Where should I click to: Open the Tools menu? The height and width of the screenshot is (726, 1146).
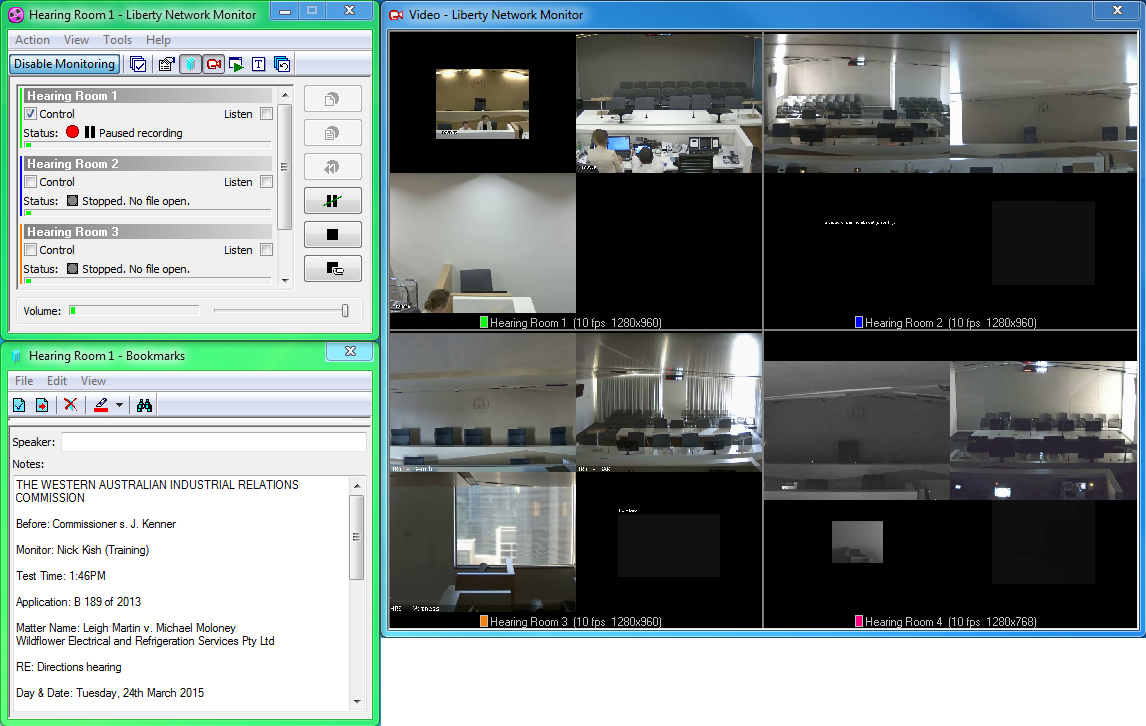[117, 40]
